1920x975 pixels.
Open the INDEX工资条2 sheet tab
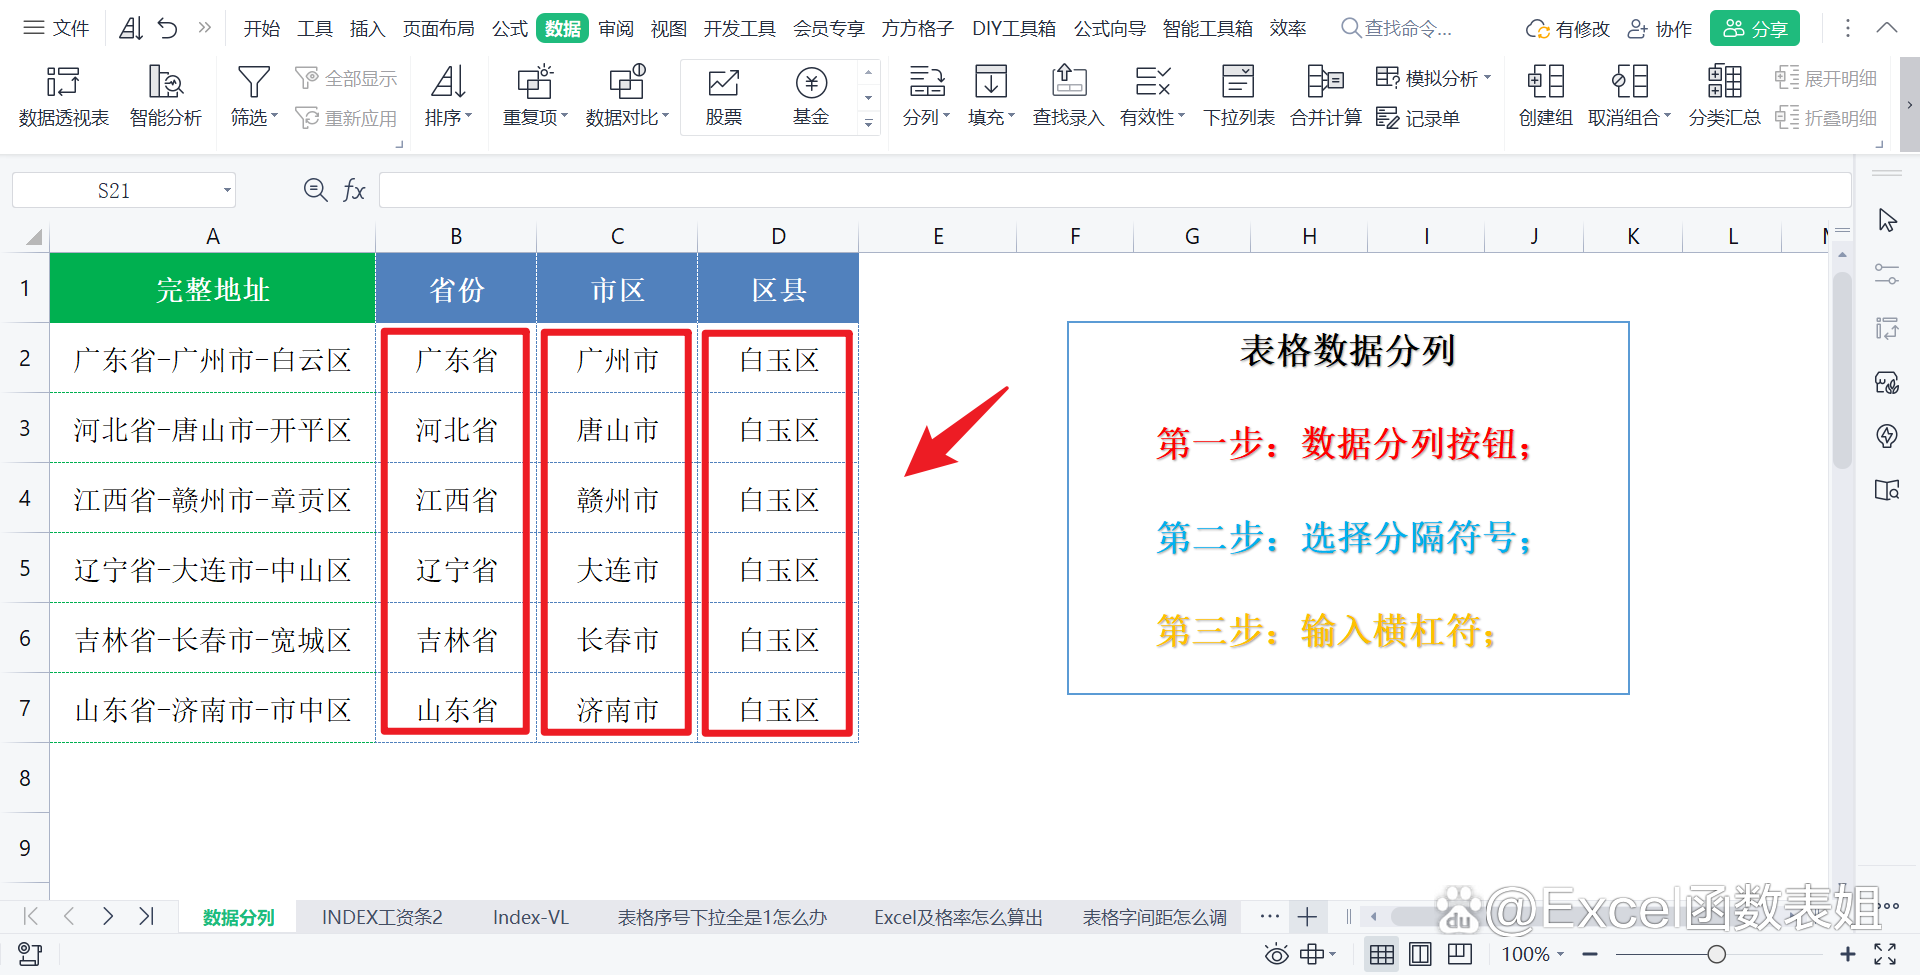coord(382,917)
